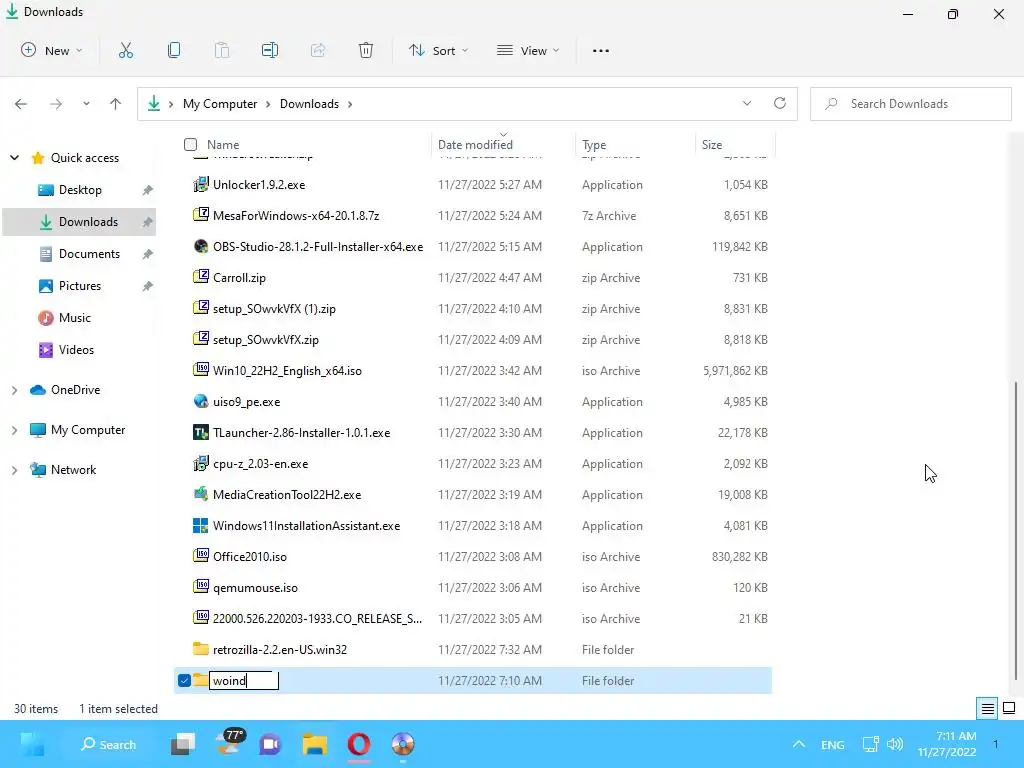Click the file list vertical scrollbar

pyautogui.click(x=1016, y=529)
